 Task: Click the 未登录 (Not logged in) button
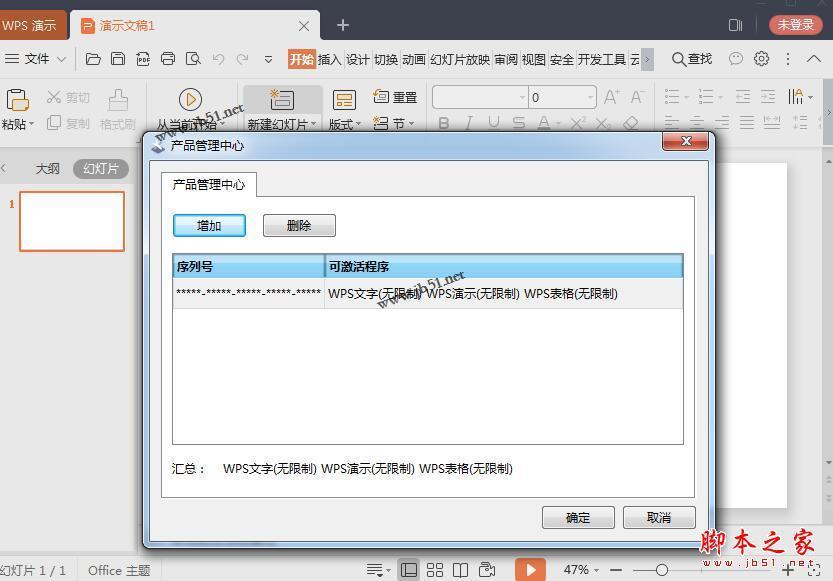click(795, 24)
